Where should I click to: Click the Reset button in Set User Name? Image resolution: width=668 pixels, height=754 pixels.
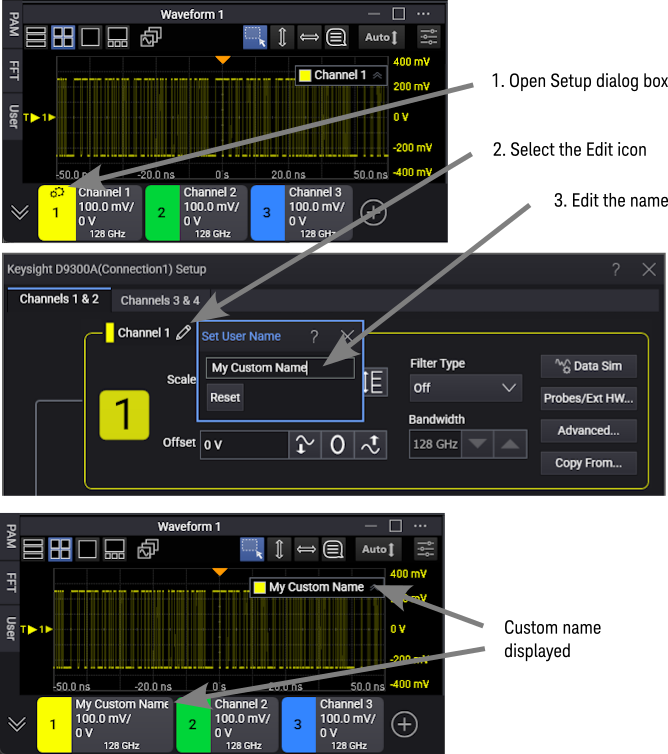[225, 397]
